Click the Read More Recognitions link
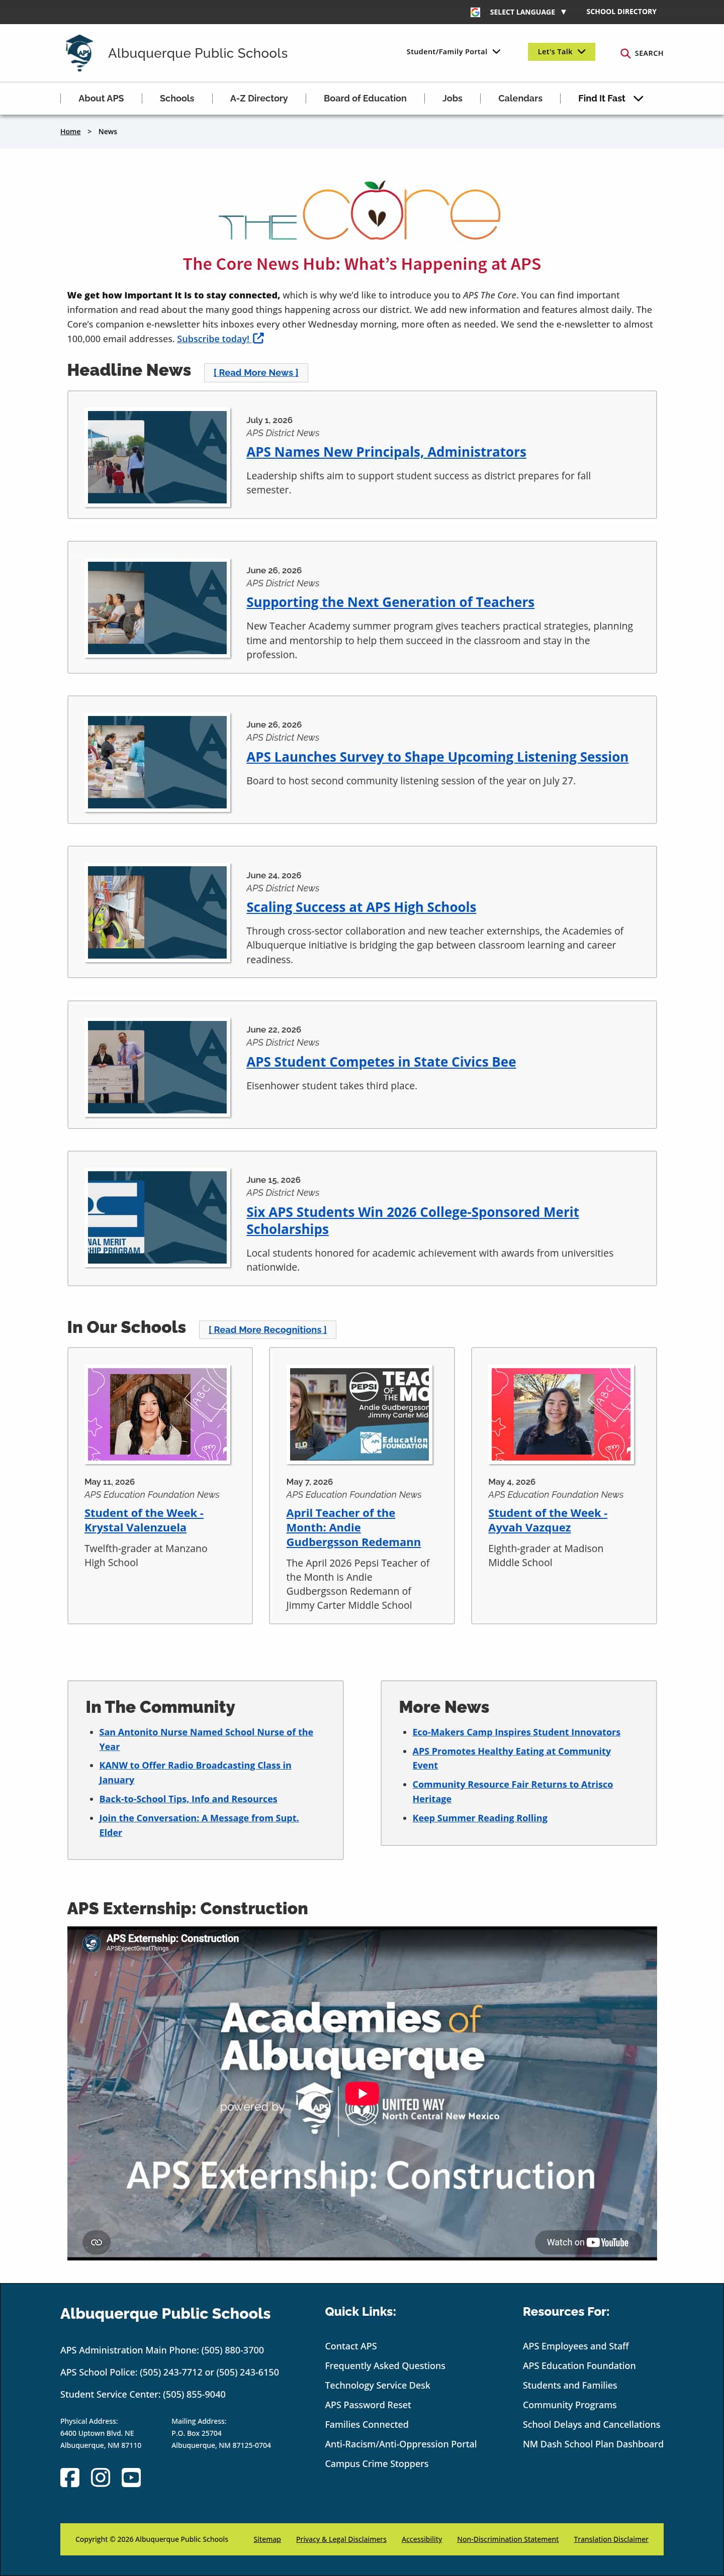The width and height of the screenshot is (724, 2576). [x=267, y=1330]
